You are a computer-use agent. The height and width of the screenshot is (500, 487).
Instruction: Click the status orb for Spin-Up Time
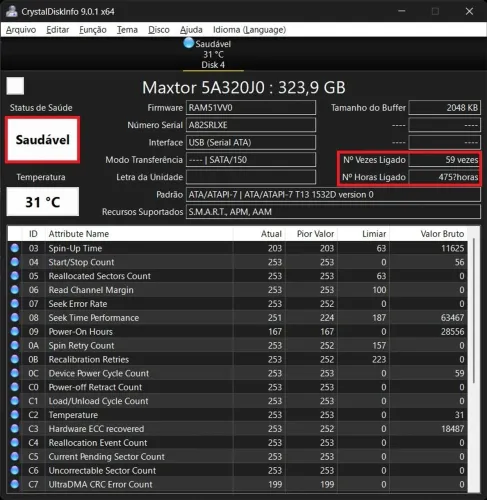point(15,248)
